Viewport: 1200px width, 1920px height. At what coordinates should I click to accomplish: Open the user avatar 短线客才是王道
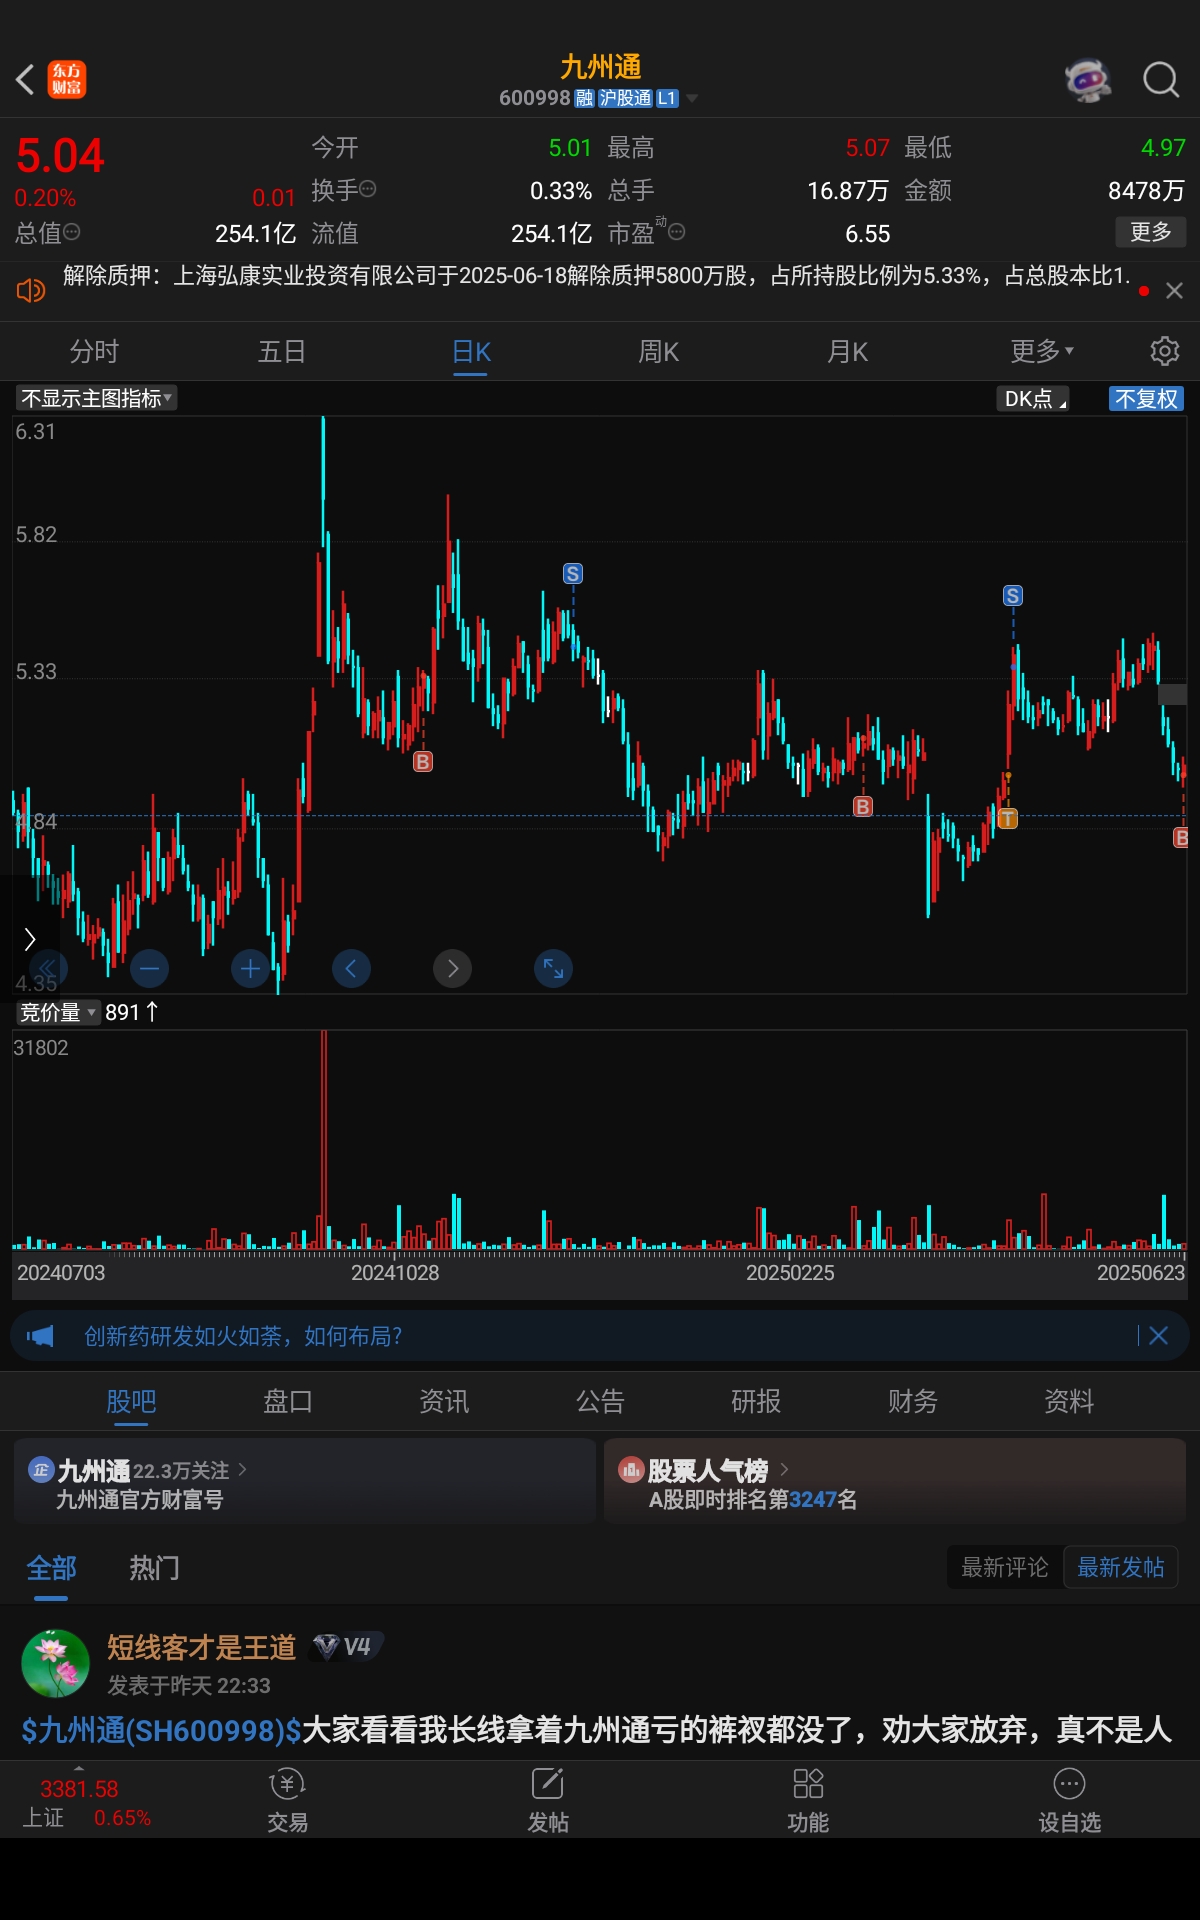(x=56, y=1663)
